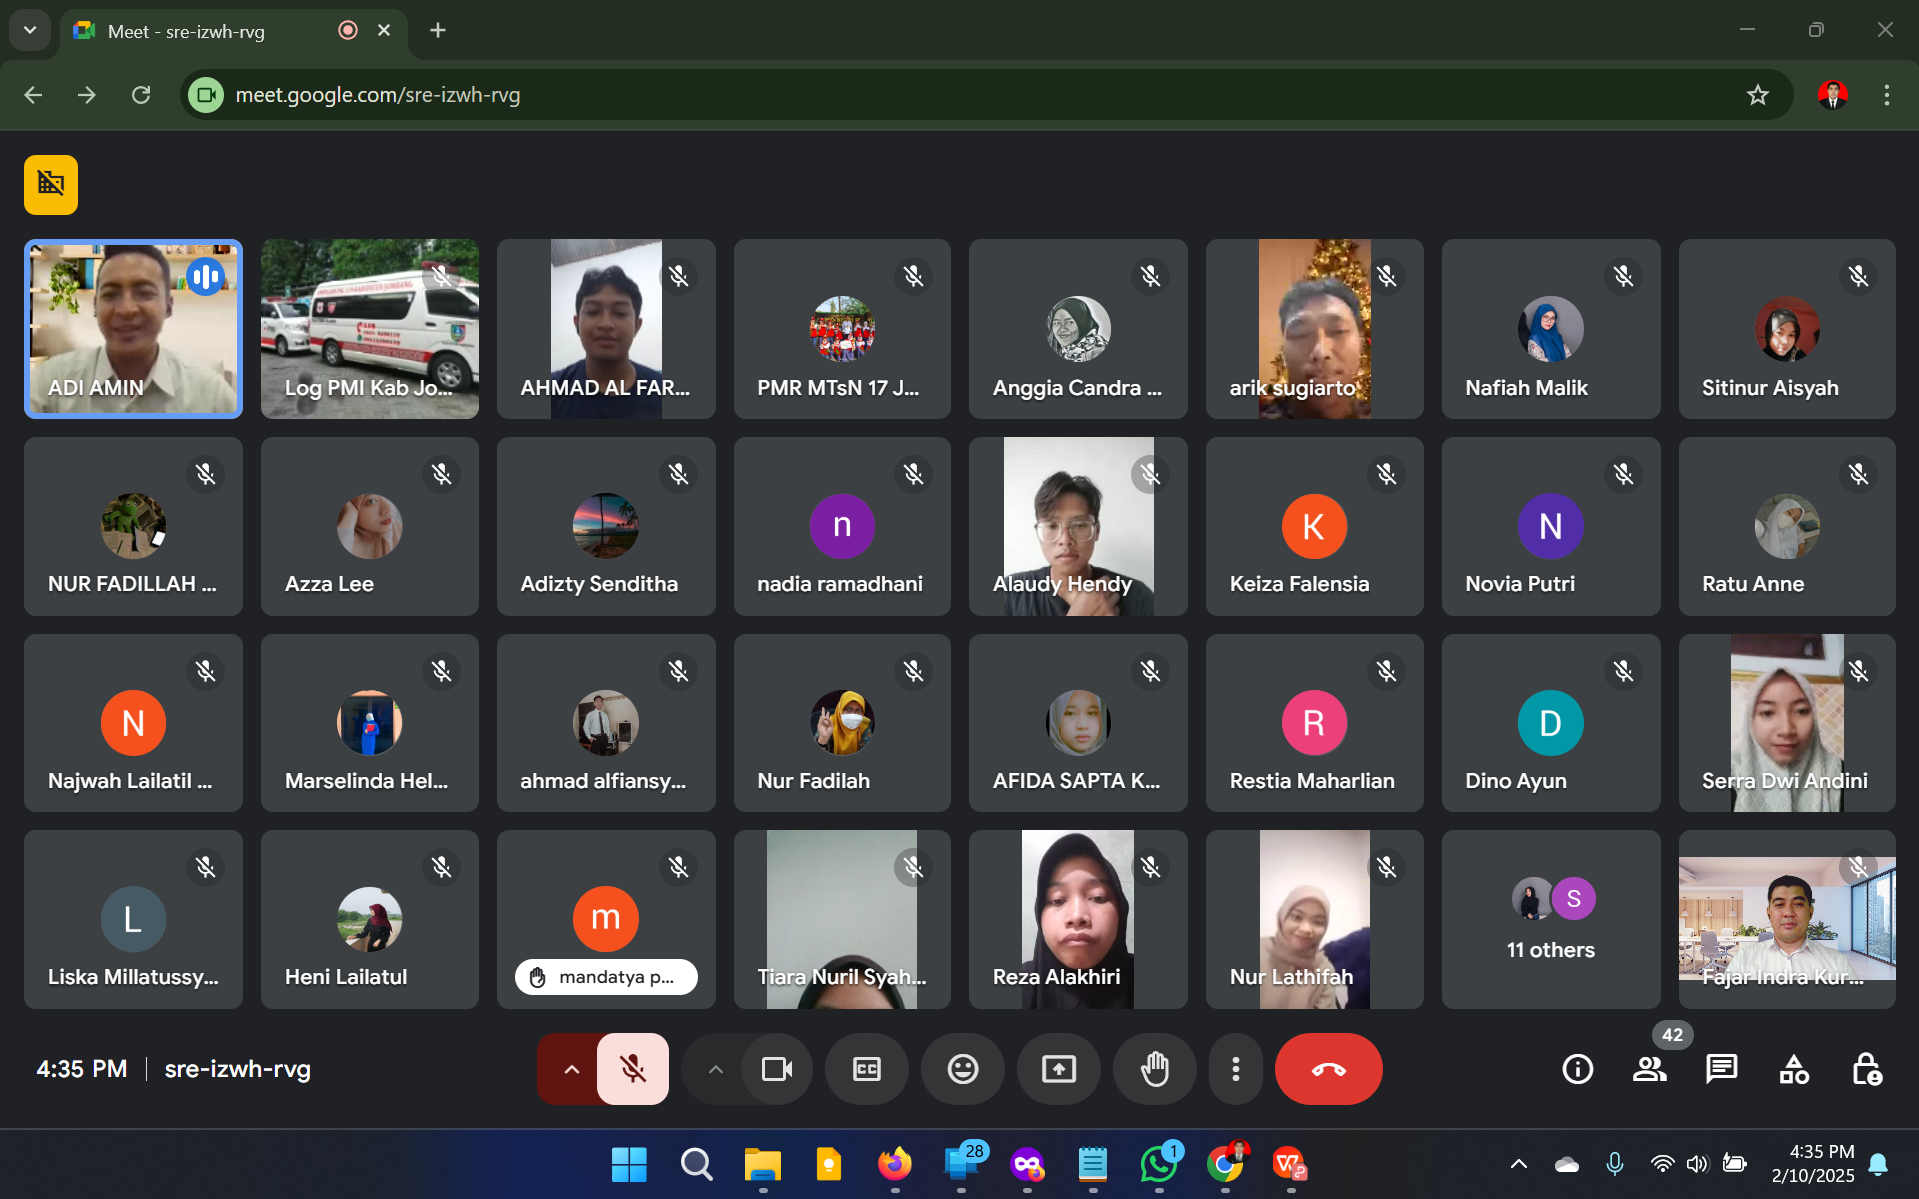
Task: Expand audio settings arrow beside the microphone
Action: tap(571, 1069)
